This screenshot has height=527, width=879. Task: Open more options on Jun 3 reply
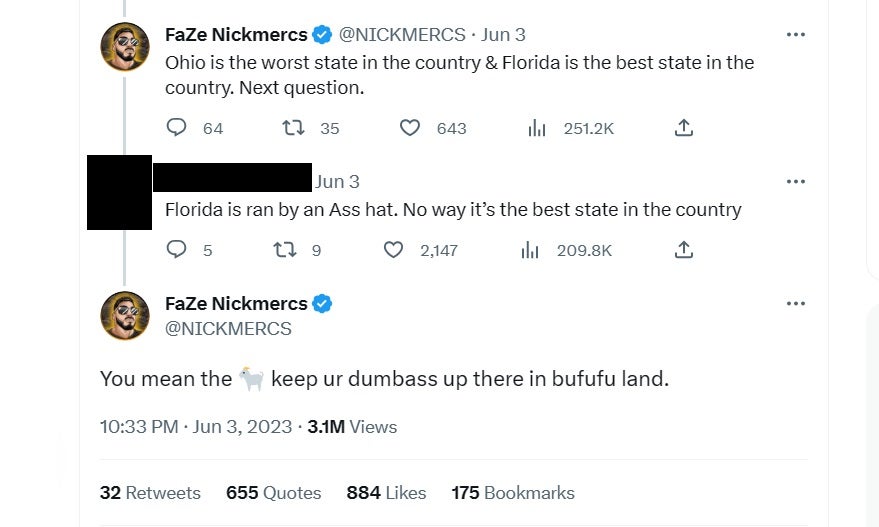click(x=796, y=182)
